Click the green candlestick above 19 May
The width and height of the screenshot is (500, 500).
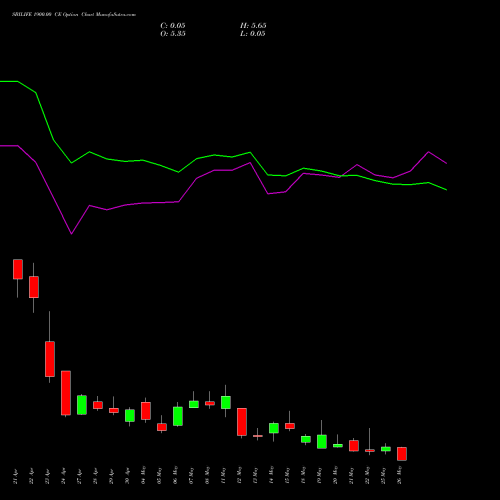[x=322, y=442]
